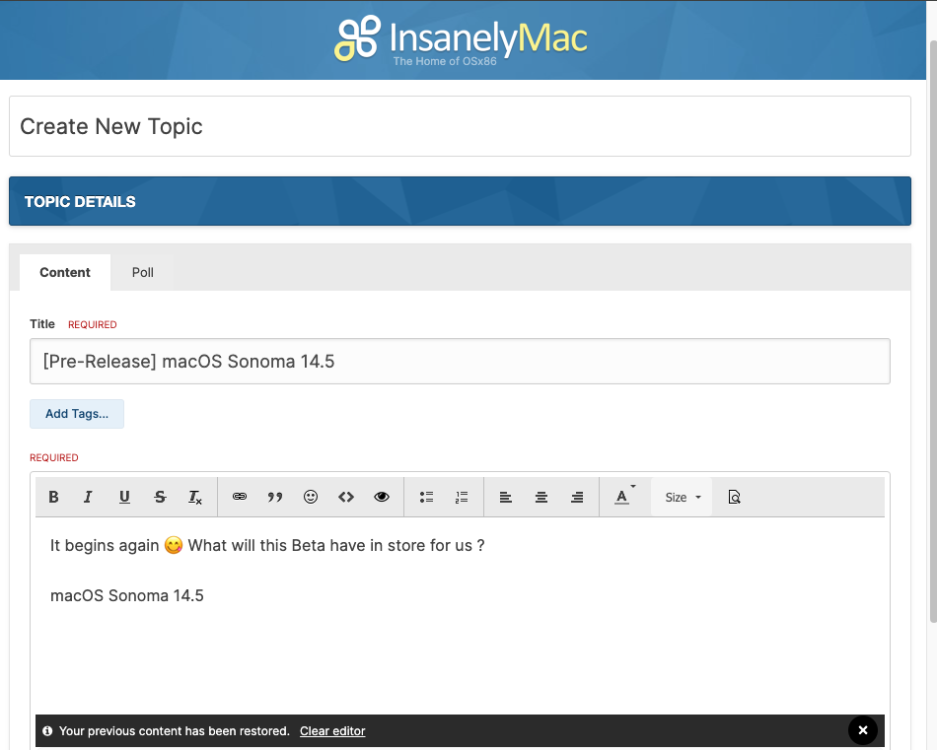937x750 pixels.
Task: Insert a numbered list
Action: (461, 497)
